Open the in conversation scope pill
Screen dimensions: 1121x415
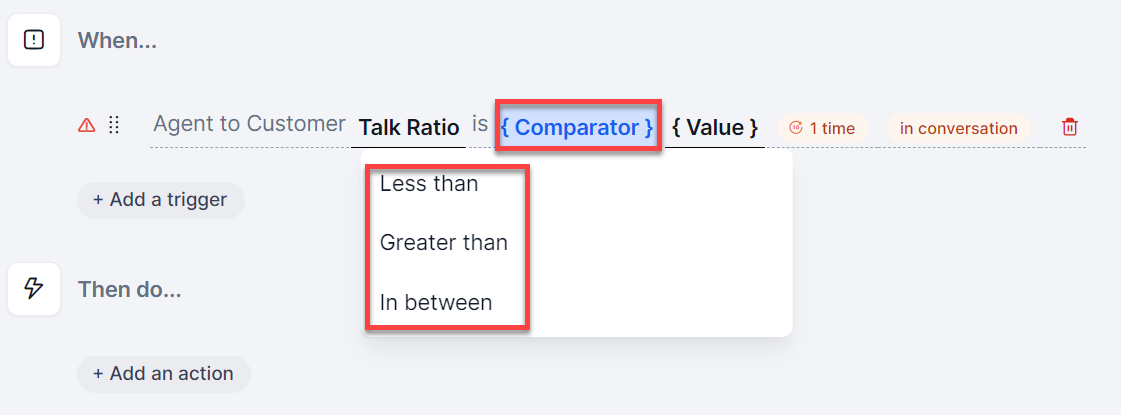click(958, 128)
